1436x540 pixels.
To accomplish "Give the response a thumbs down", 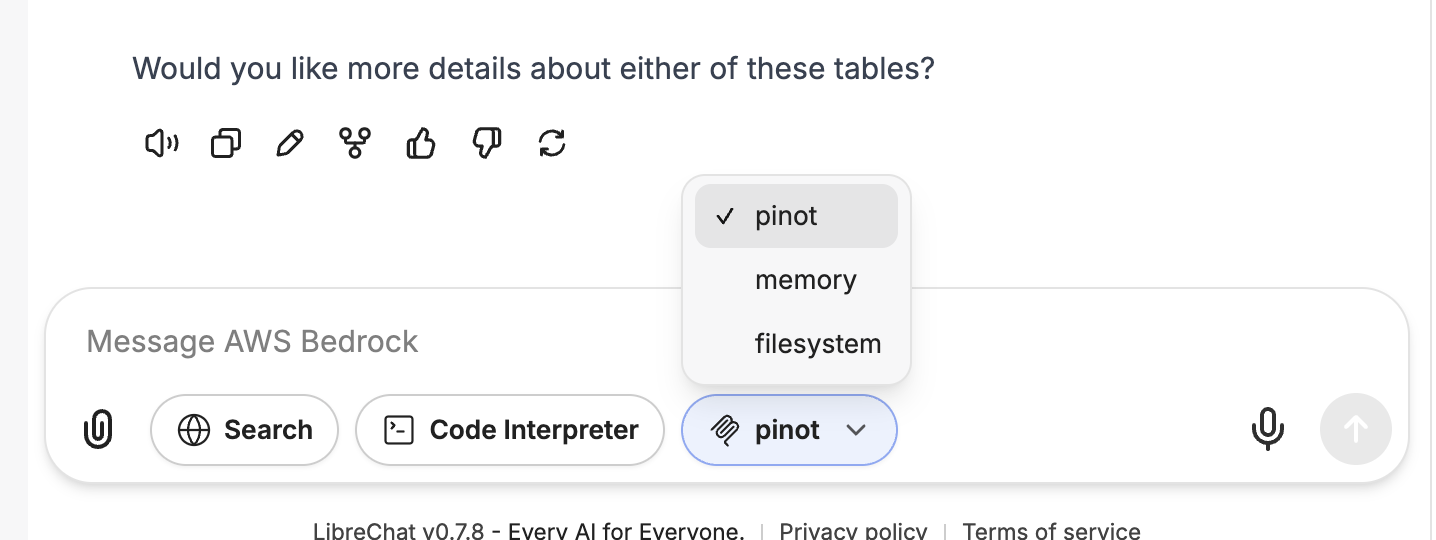I will coord(486,144).
